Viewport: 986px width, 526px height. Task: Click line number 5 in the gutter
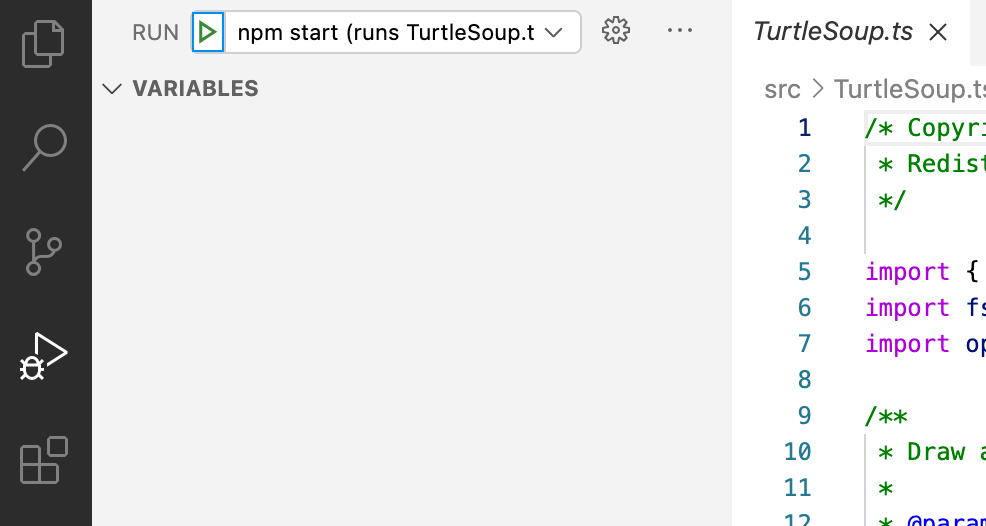click(804, 272)
